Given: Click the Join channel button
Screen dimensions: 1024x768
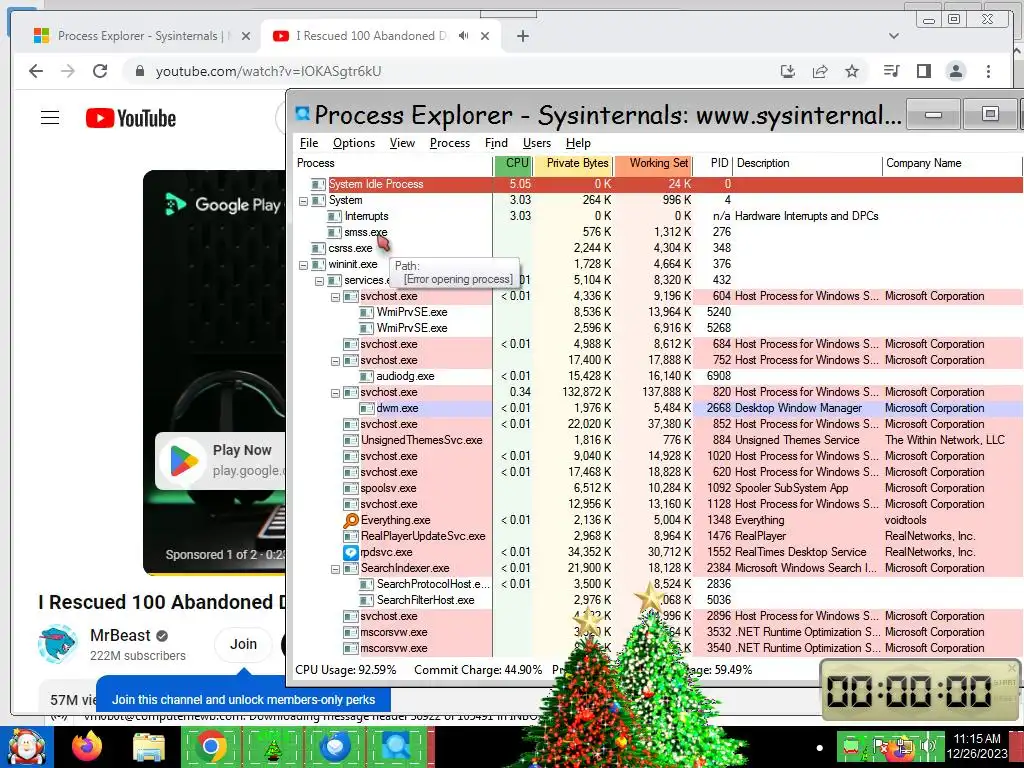Looking at the screenshot, I should (243, 645).
